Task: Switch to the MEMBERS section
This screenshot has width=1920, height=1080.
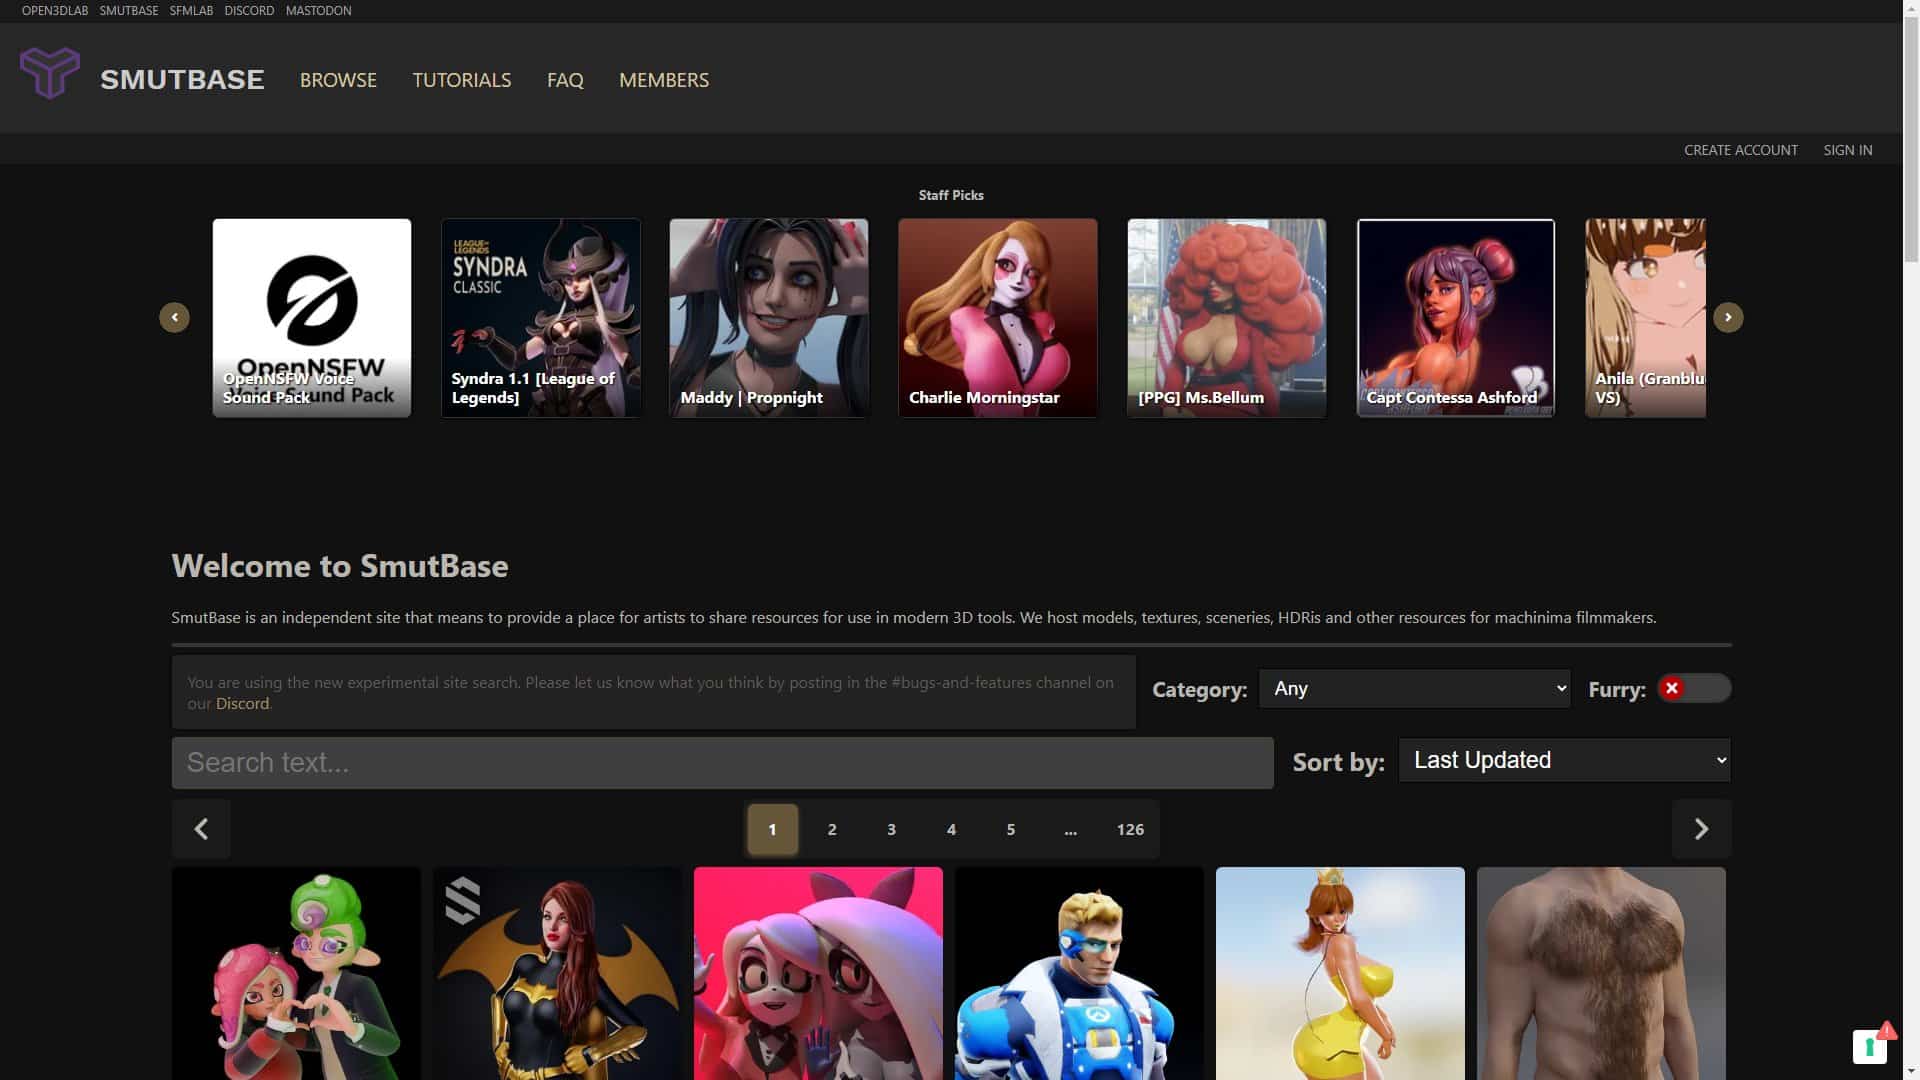Action: tap(664, 80)
